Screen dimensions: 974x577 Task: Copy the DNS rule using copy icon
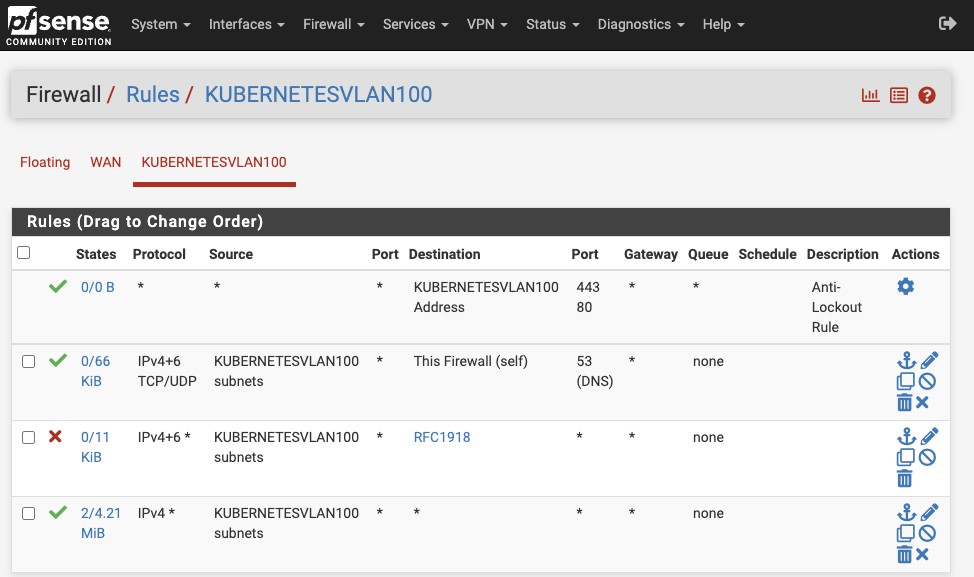pyautogui.click(x=906, y=381)
